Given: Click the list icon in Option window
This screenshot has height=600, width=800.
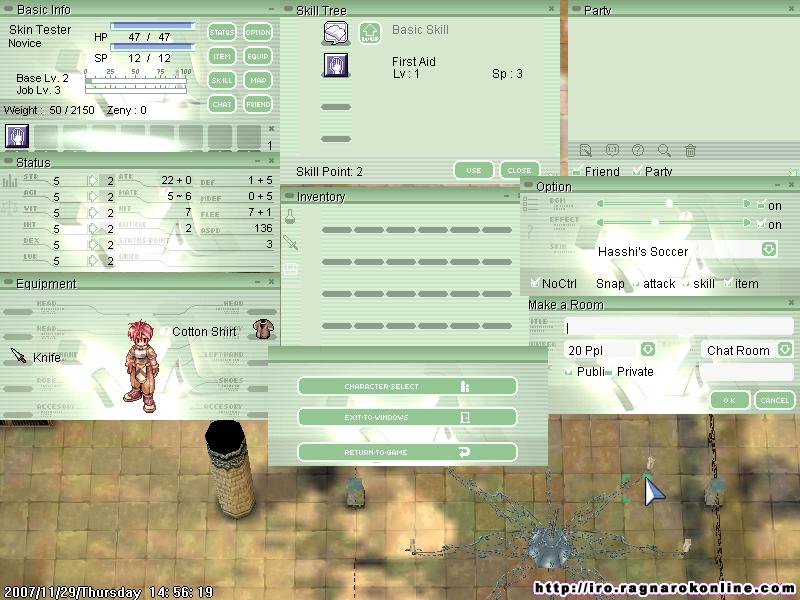Looking at the screenshot, I should coord(530,204).
